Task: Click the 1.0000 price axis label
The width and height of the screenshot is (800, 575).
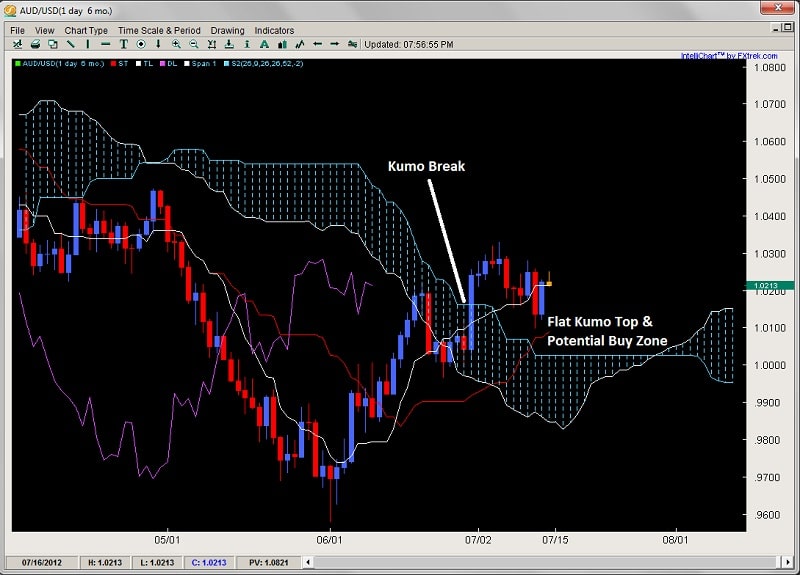Action: point(770,365)
